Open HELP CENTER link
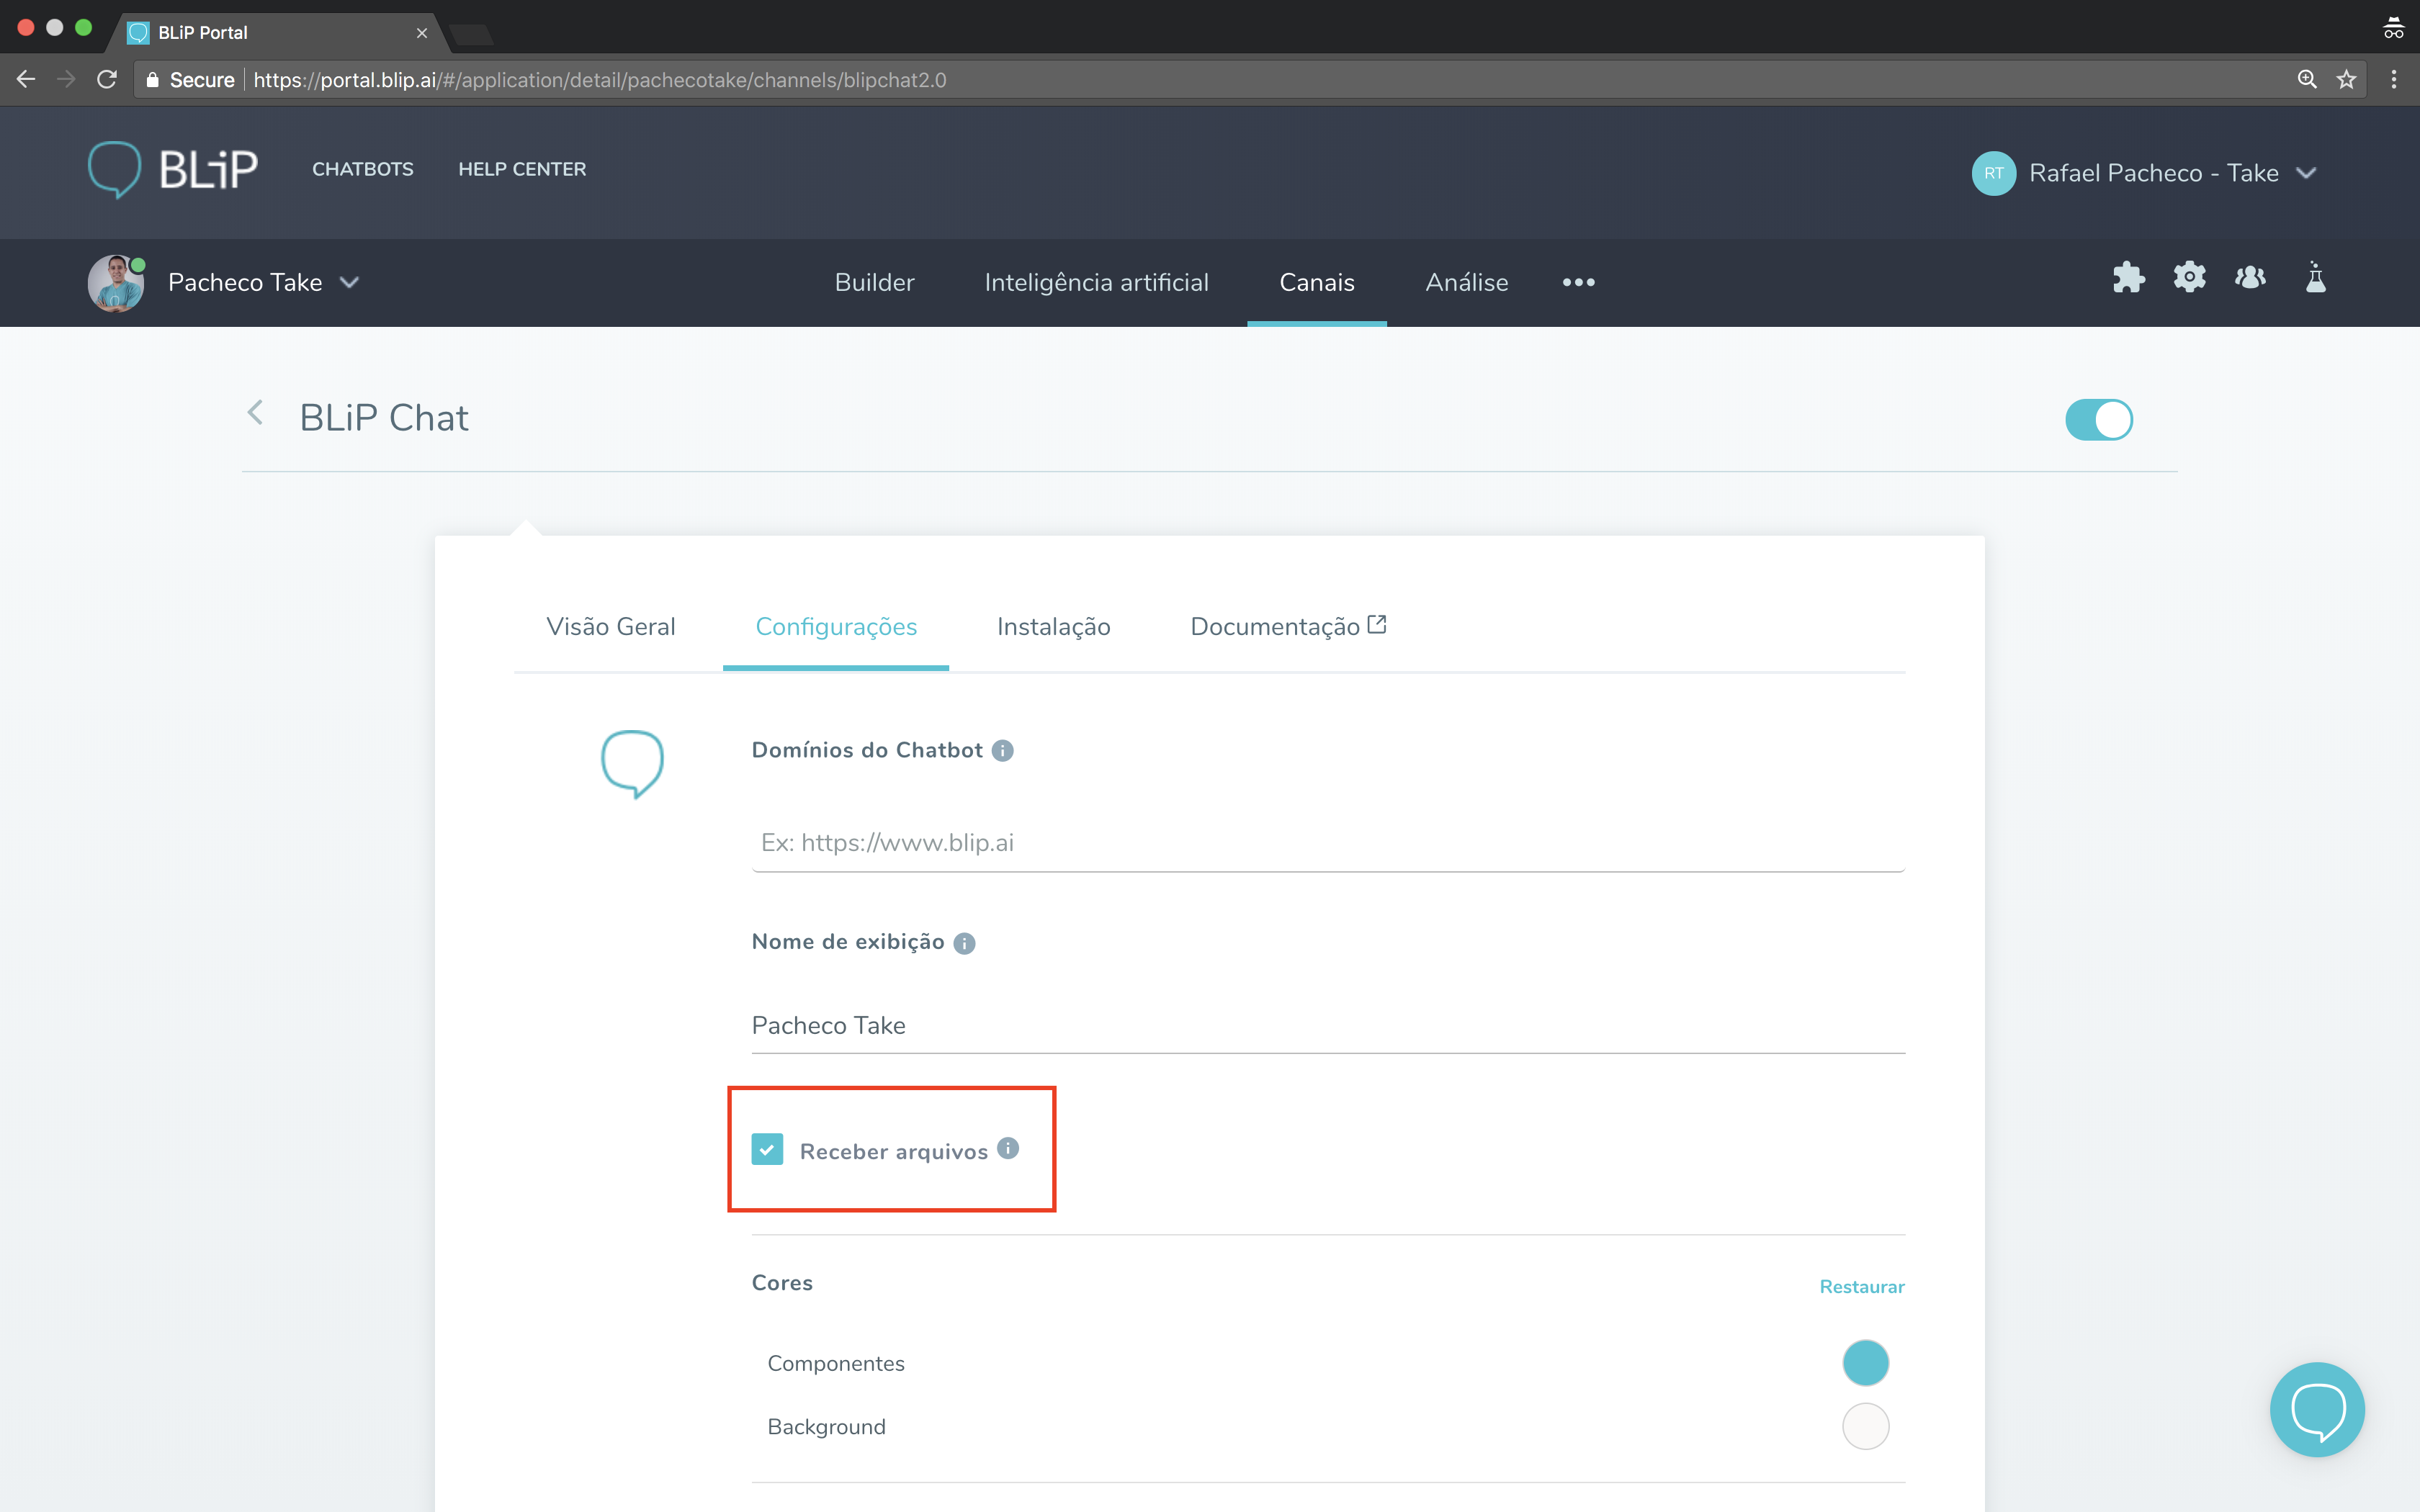Viewport: 2420px width, 1512px height. click(x=522, y=169)
